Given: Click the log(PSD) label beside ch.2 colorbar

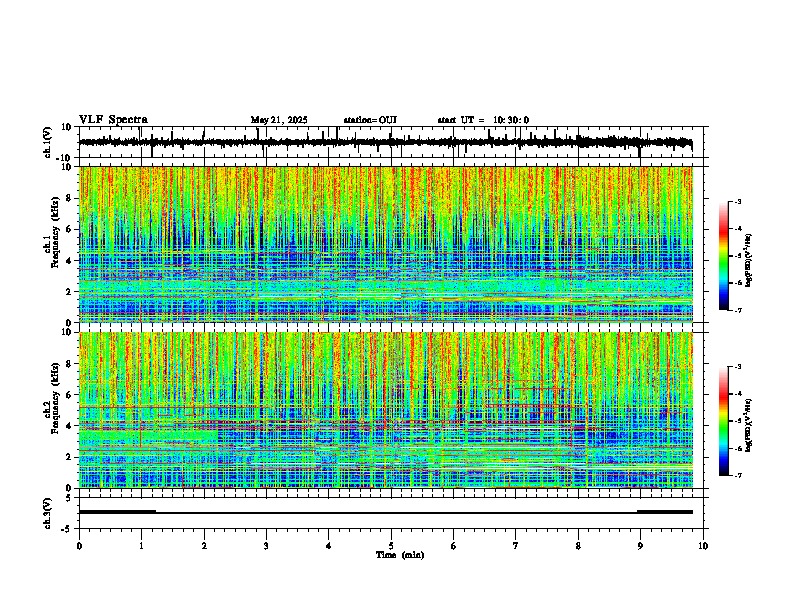Looking at the screenshot, I should pos(748,425).
